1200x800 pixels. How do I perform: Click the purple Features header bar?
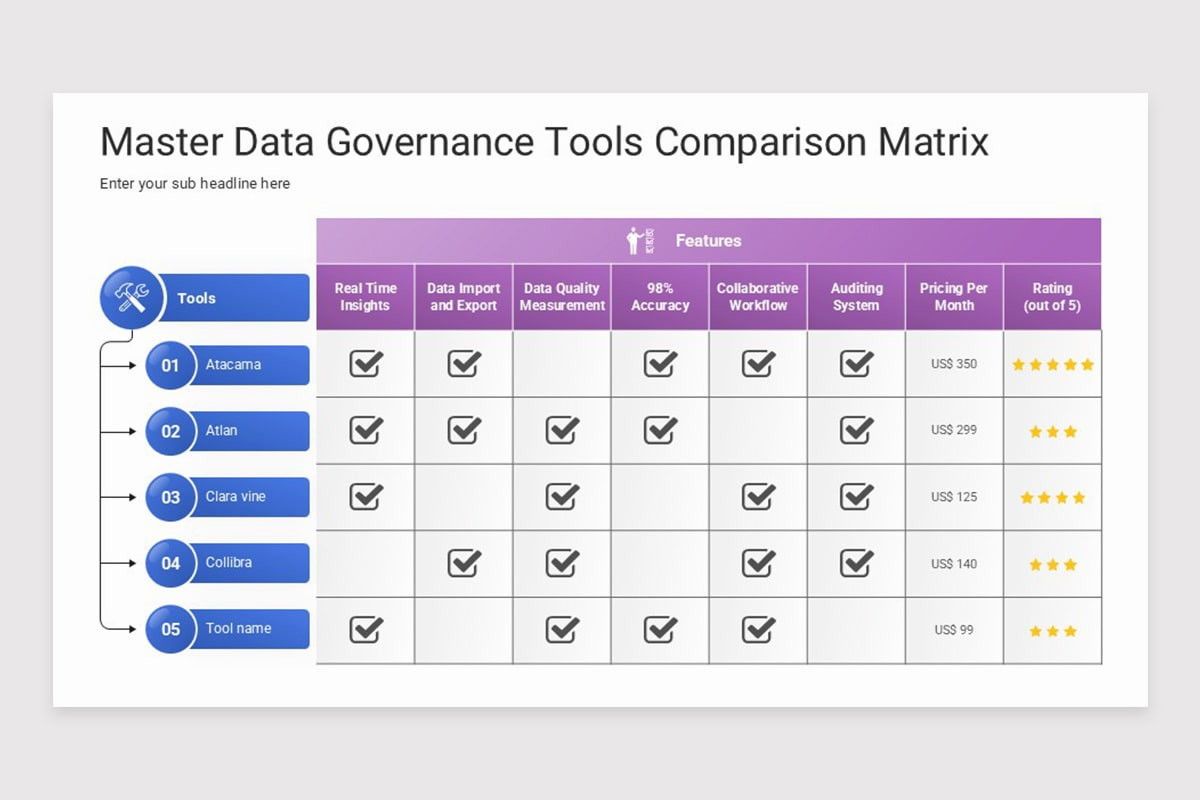709,241
